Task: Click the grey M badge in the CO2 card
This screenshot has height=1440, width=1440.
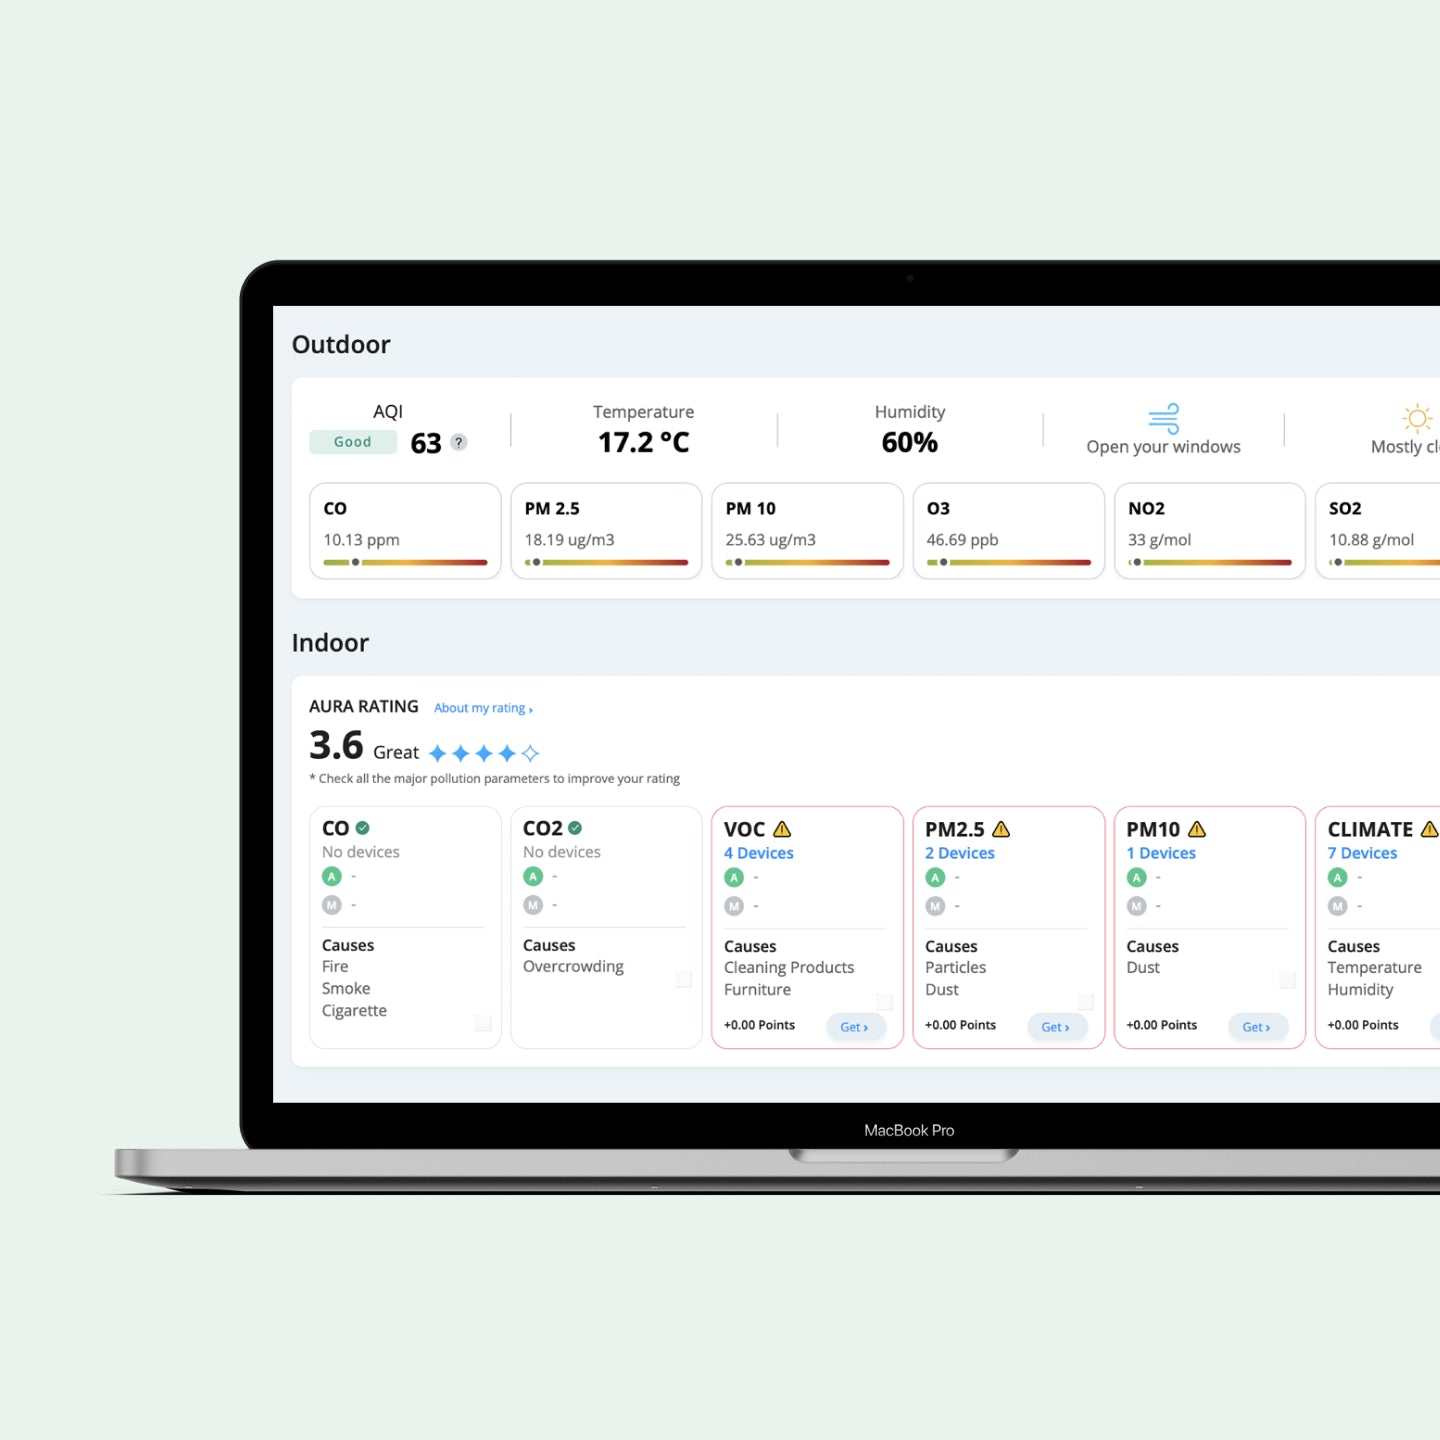Action: pos(533,905)
